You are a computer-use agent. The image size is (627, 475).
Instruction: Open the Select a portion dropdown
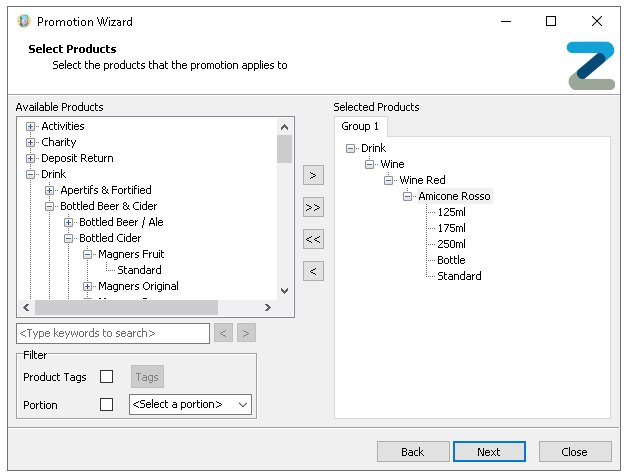click(190, 405)
